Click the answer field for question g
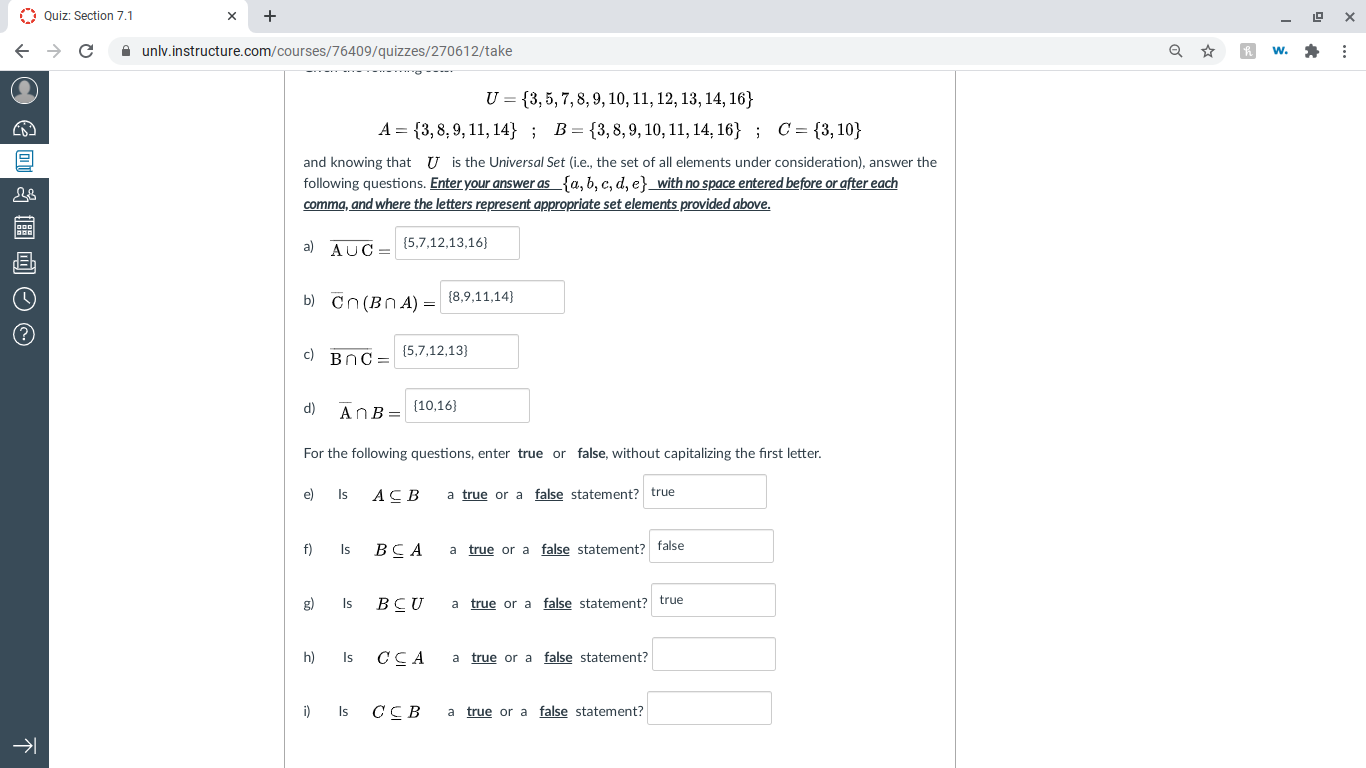This screenshot has height=768, width=1366. pyautogui.click(x=713, y=600)
